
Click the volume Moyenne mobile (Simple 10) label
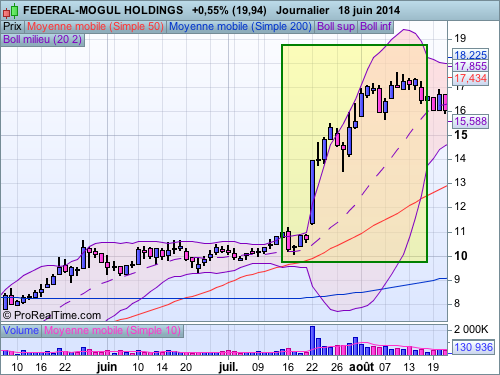pos(112,331)
